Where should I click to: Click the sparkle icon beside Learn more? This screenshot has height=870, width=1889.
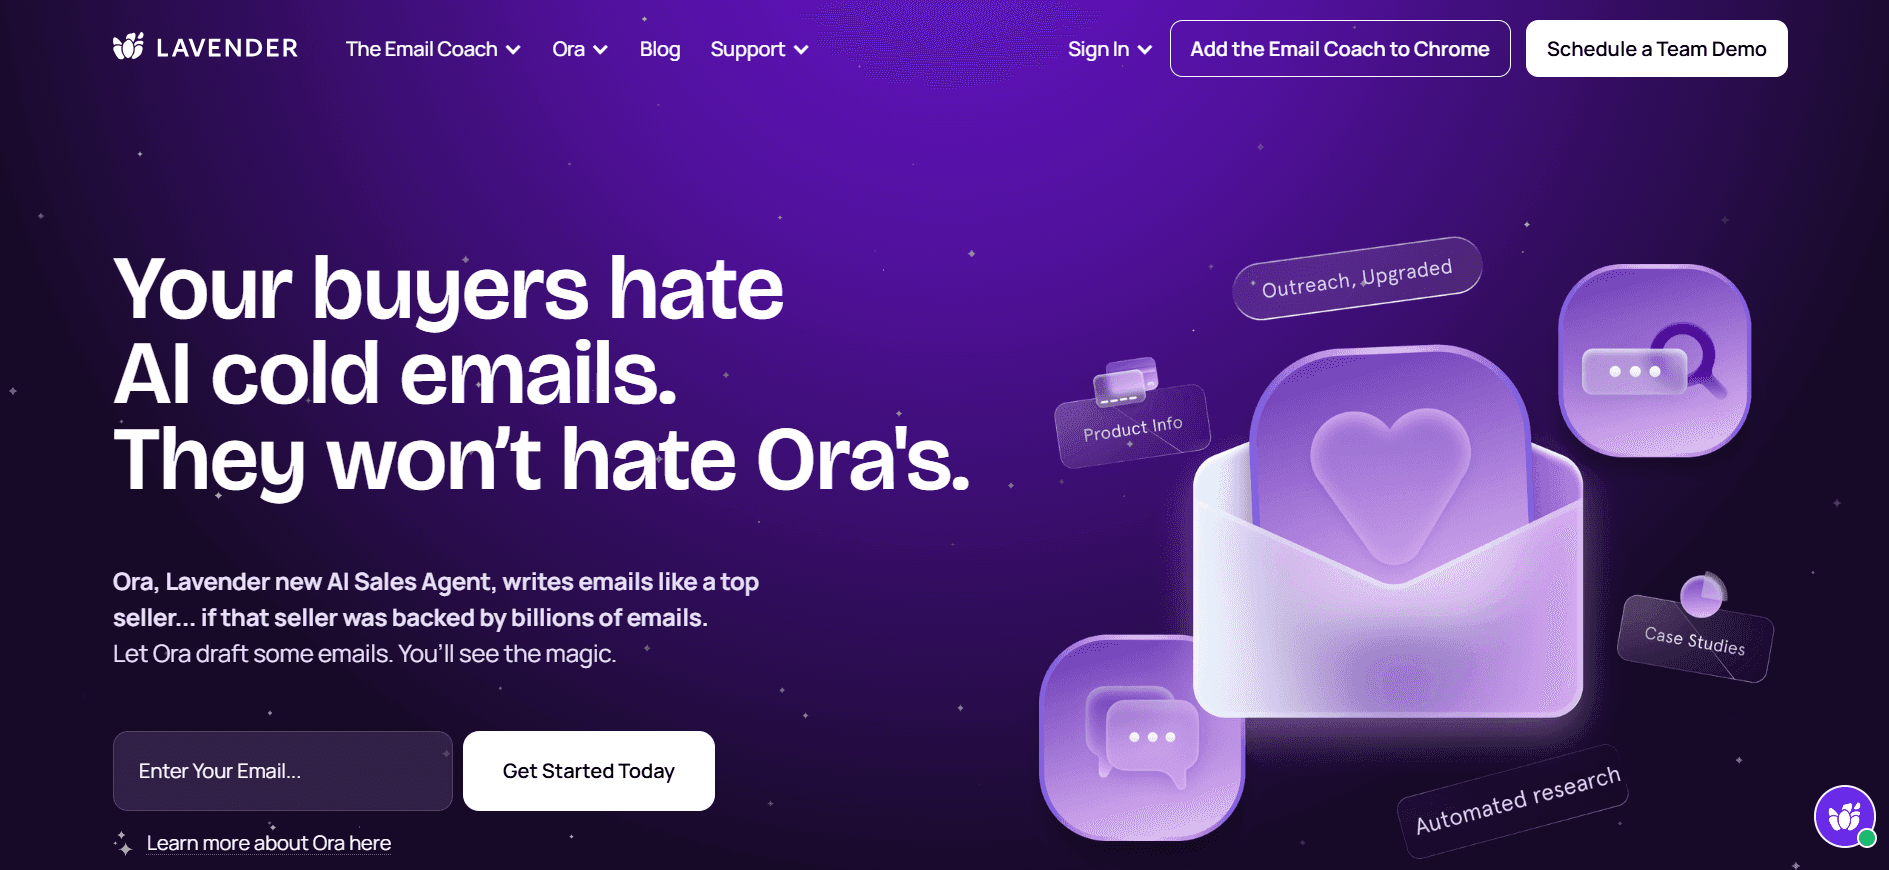123,843
